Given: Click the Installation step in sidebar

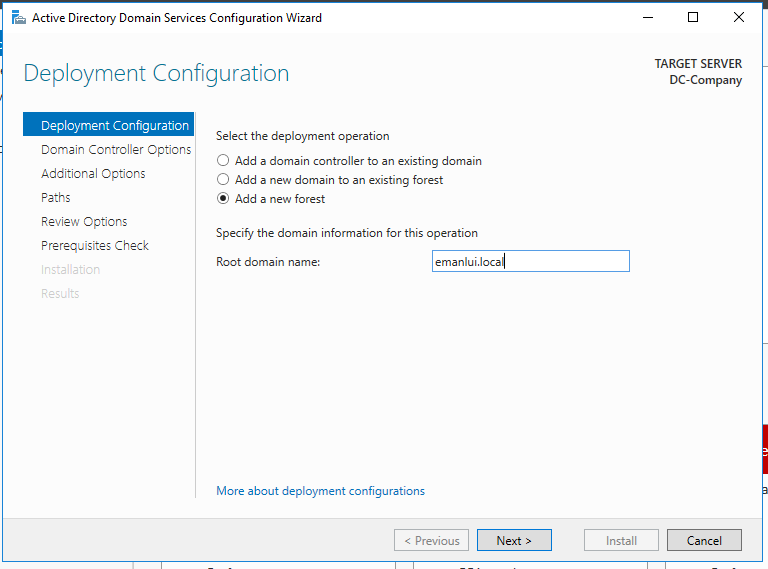Looking at the screenshot, I should point(70,270).
